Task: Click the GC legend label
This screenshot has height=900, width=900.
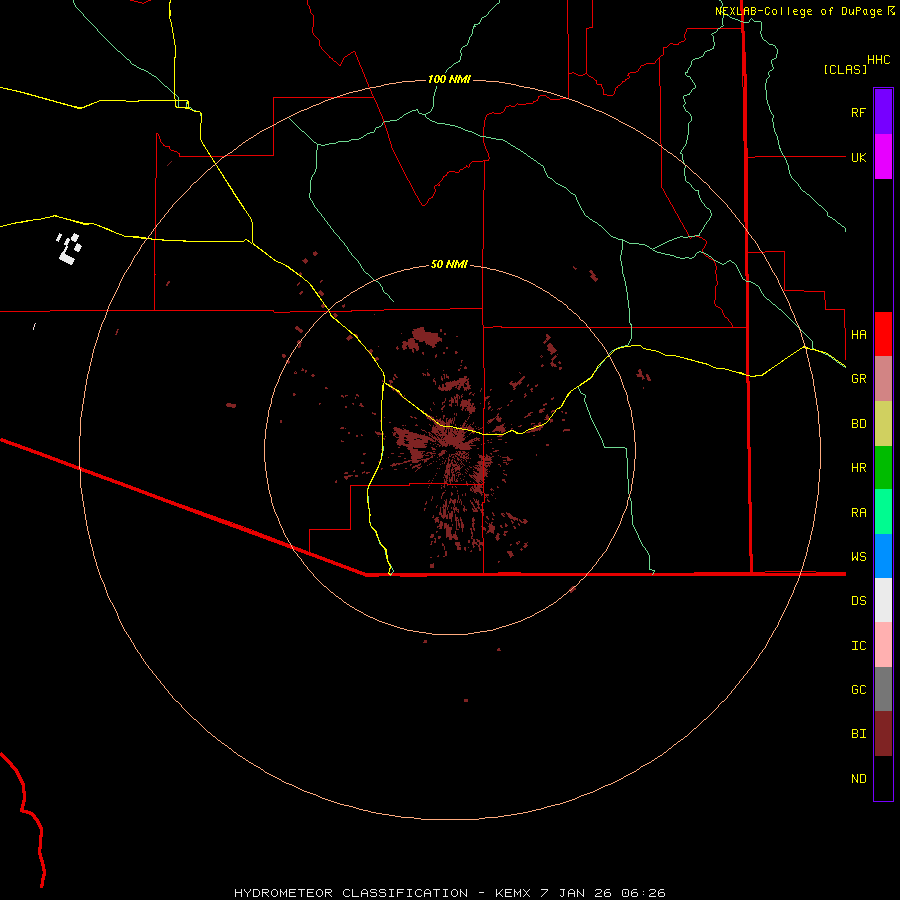Action: click(x=858, y=689)
